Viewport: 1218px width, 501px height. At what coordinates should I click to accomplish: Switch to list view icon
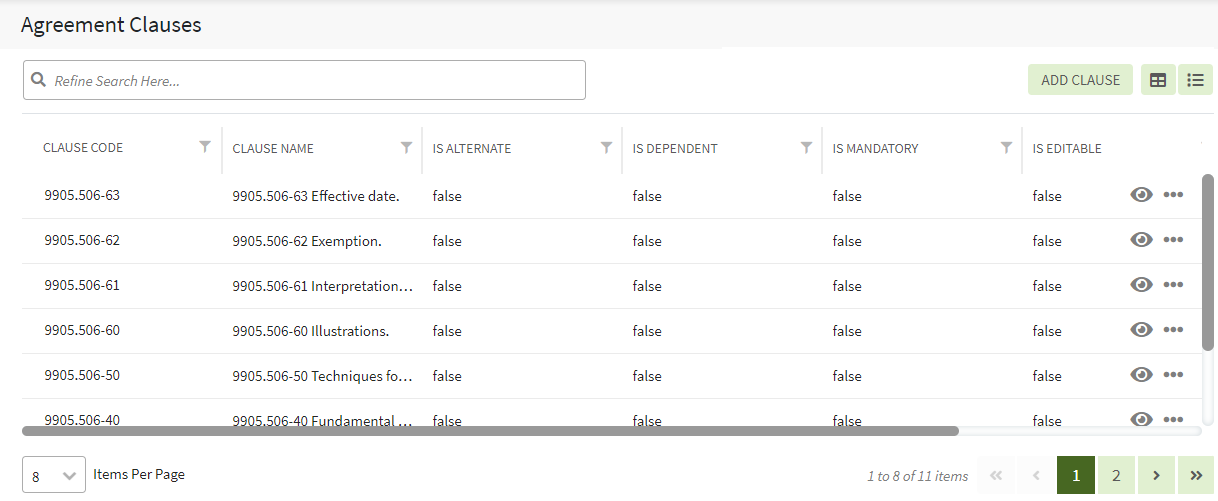(1195, 80)
